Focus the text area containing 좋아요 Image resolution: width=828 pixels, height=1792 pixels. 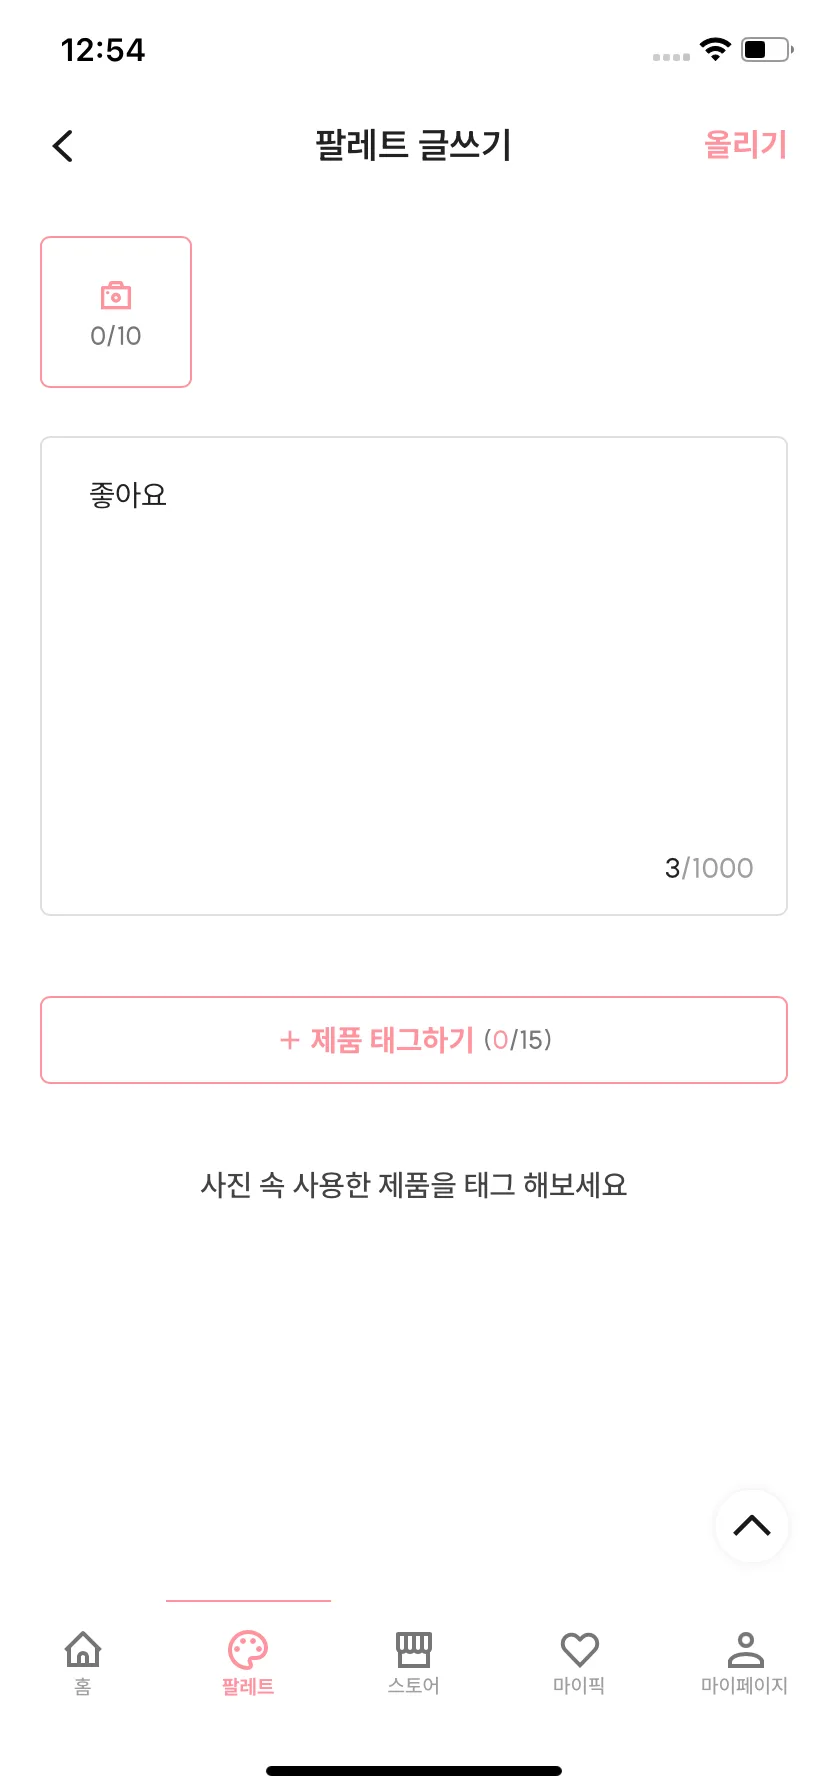click(414, 676)
